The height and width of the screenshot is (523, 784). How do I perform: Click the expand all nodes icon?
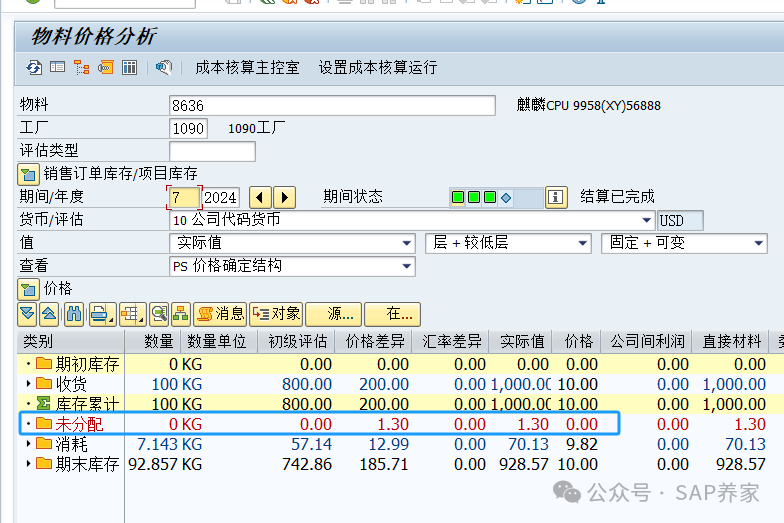tap(28, 314)
